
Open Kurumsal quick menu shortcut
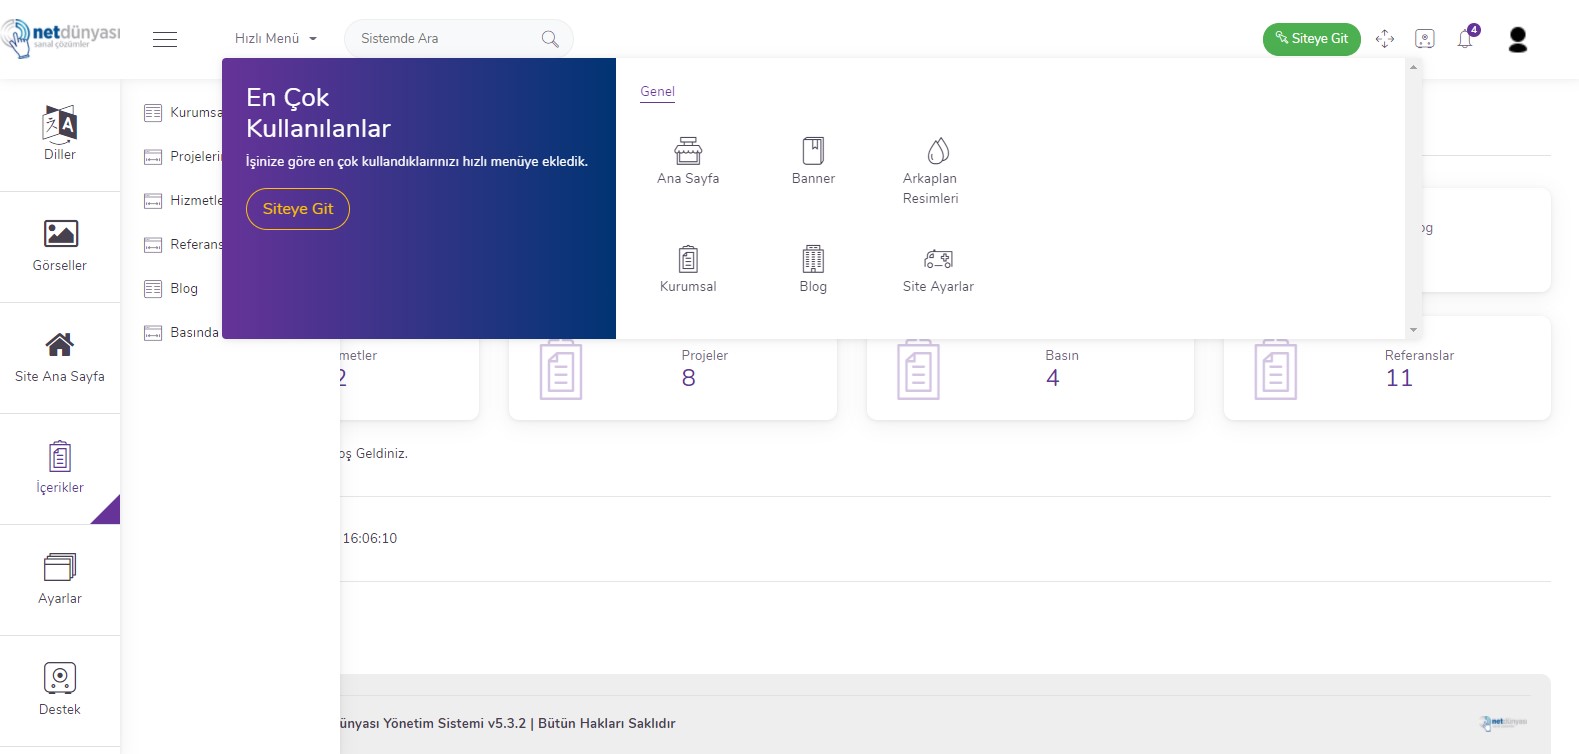[688, 269]
